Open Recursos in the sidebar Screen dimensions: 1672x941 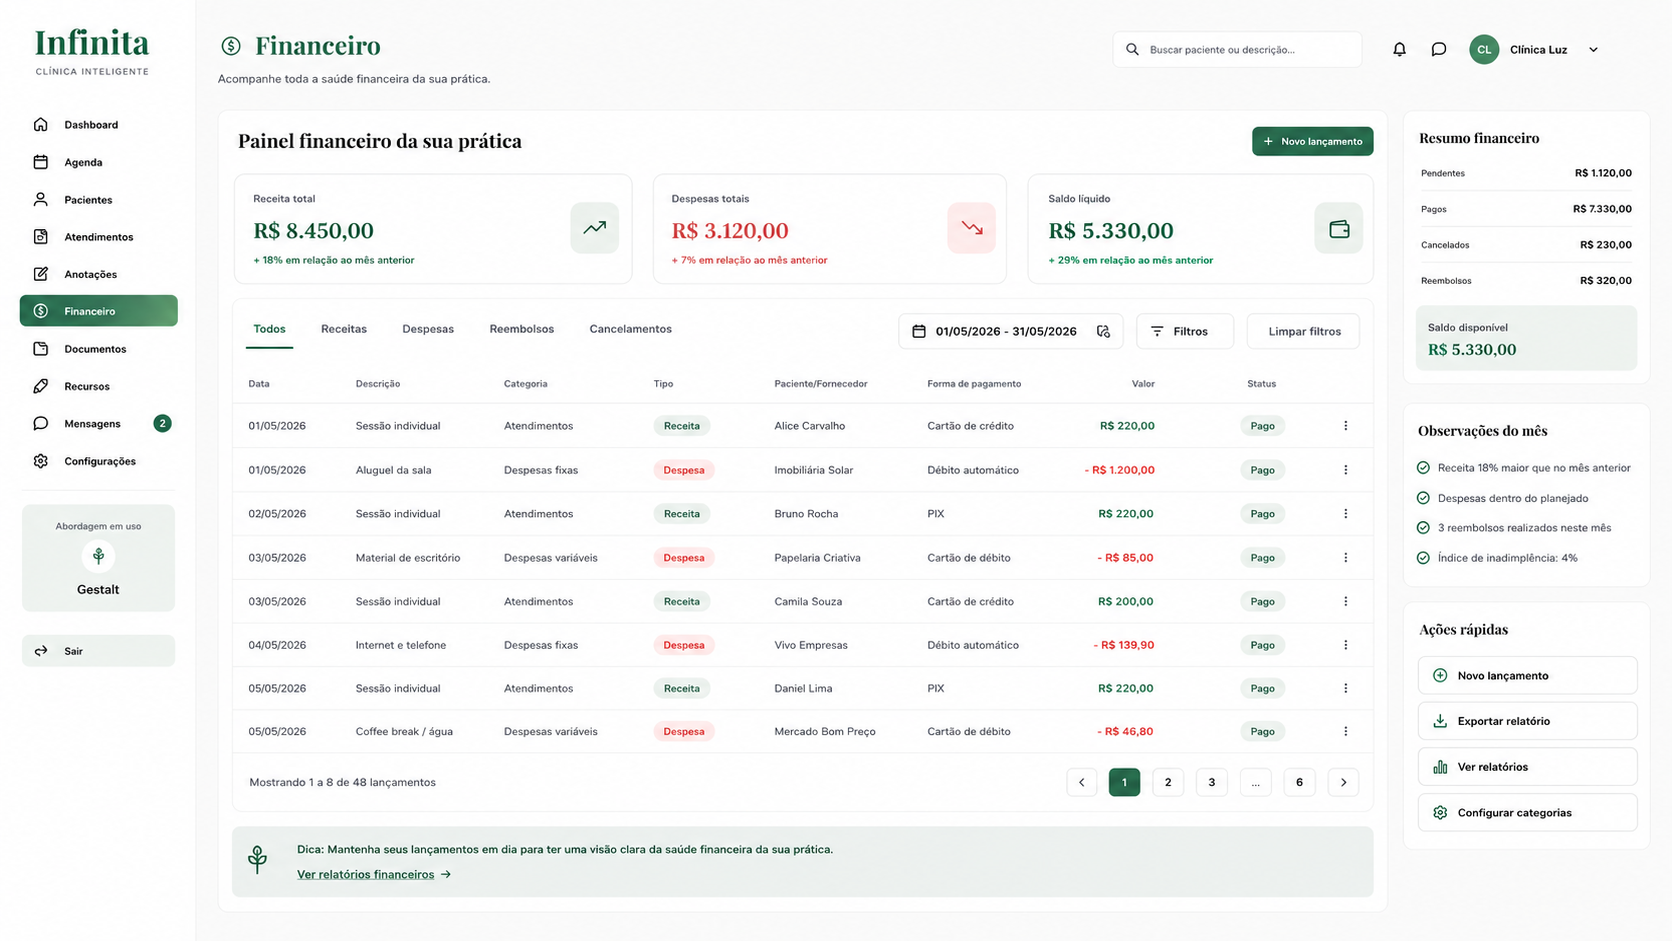tap(98, 386)
